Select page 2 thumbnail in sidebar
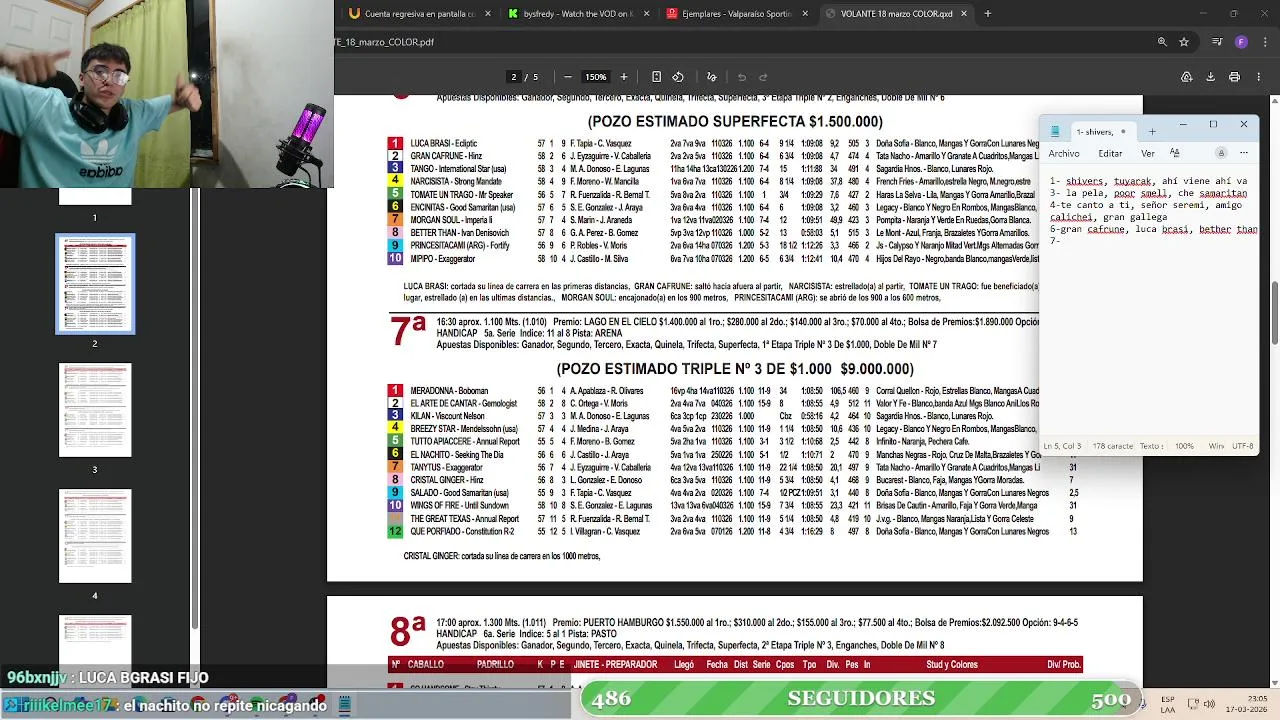This screenshot has height=720, width=1280. tap(95, 284)
